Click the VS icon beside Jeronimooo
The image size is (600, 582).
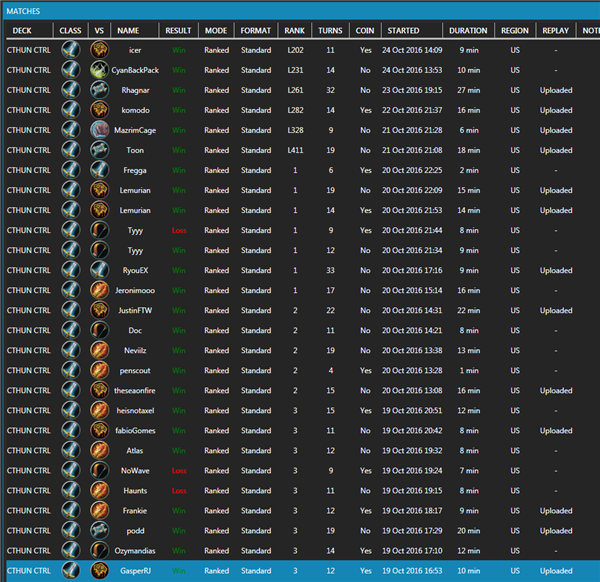coord(99,290)
